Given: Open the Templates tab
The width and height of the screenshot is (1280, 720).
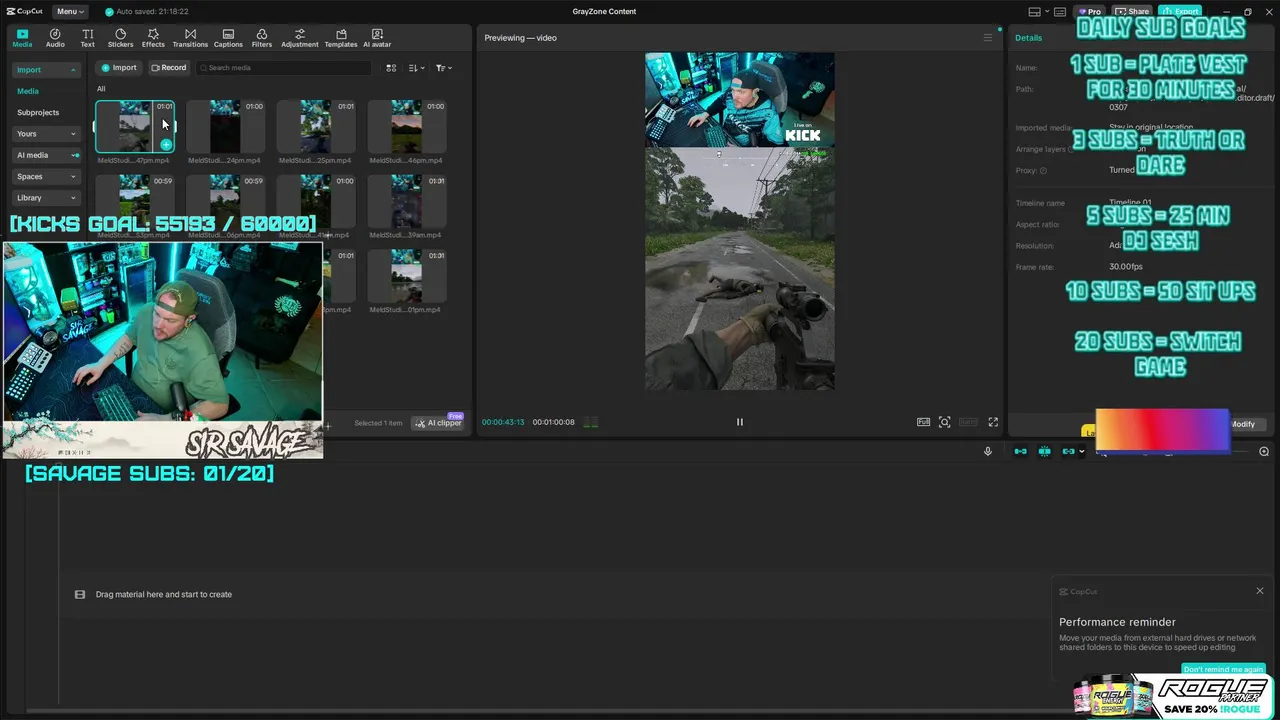Looking at the screenshot, I should click(341, 38).
